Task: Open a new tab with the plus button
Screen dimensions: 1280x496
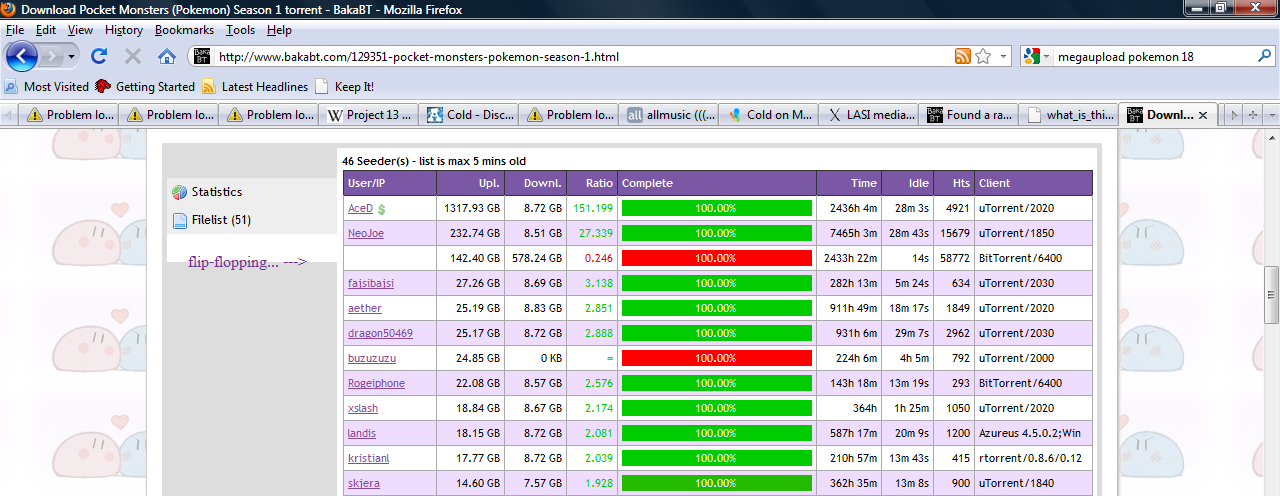Action: [x=1253, y=115]
